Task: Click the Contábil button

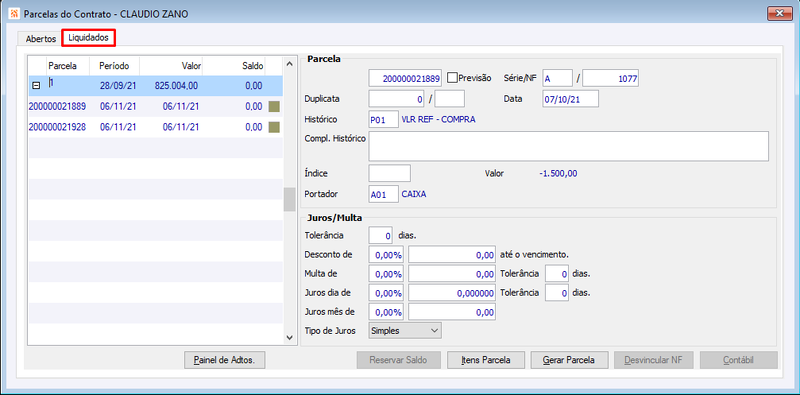Action: coord(738,360)
